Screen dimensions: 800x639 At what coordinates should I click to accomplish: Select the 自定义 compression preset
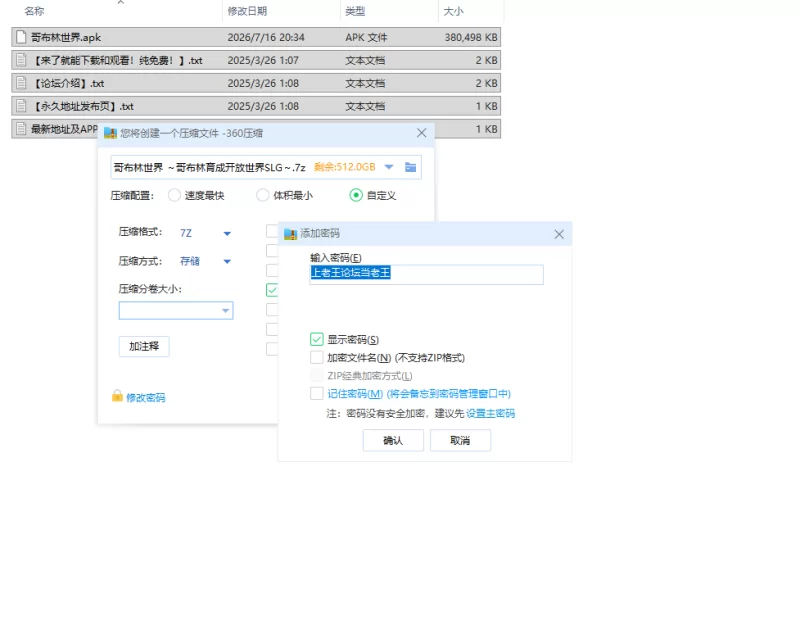[x=356, y=195]
